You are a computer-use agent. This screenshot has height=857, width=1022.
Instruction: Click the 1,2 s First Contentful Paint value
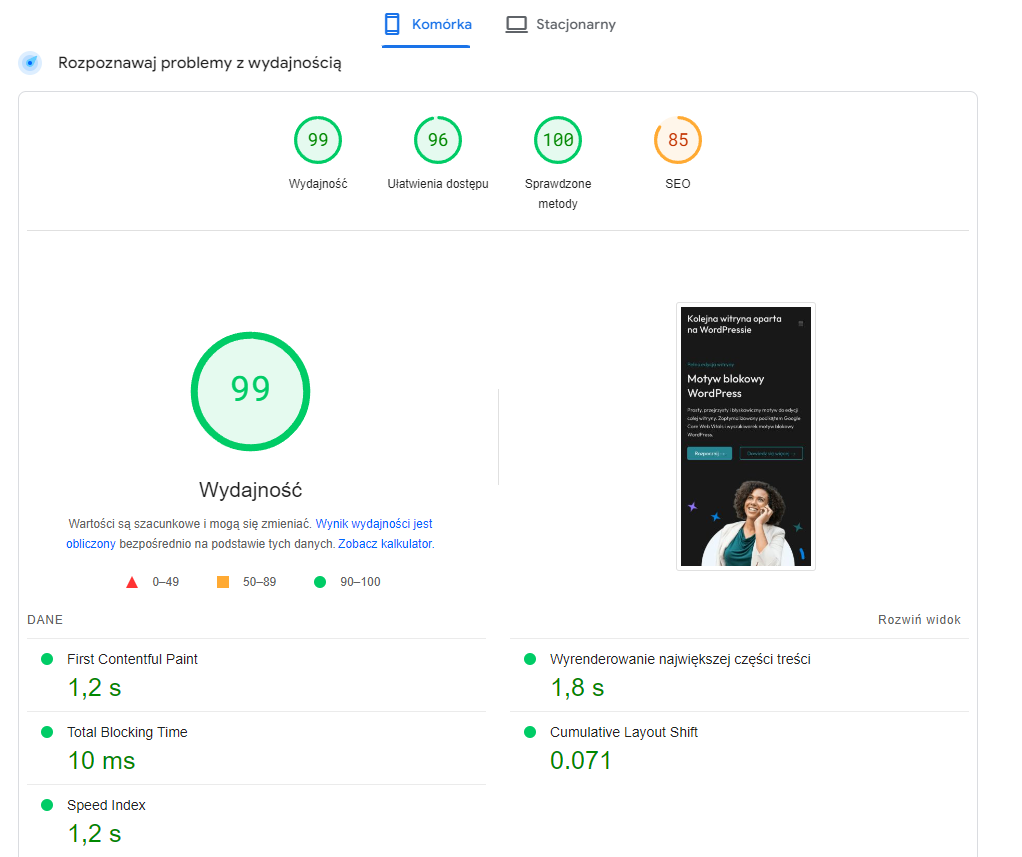pyautogui.click(x=95, y=688)
